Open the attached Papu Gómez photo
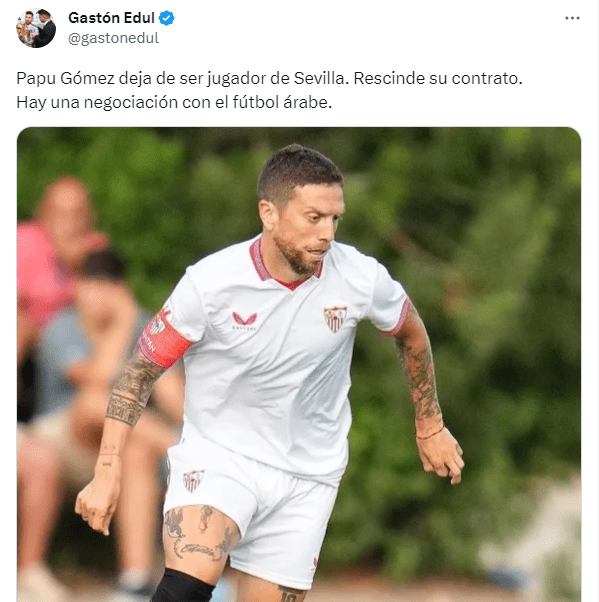 (299, 364)
